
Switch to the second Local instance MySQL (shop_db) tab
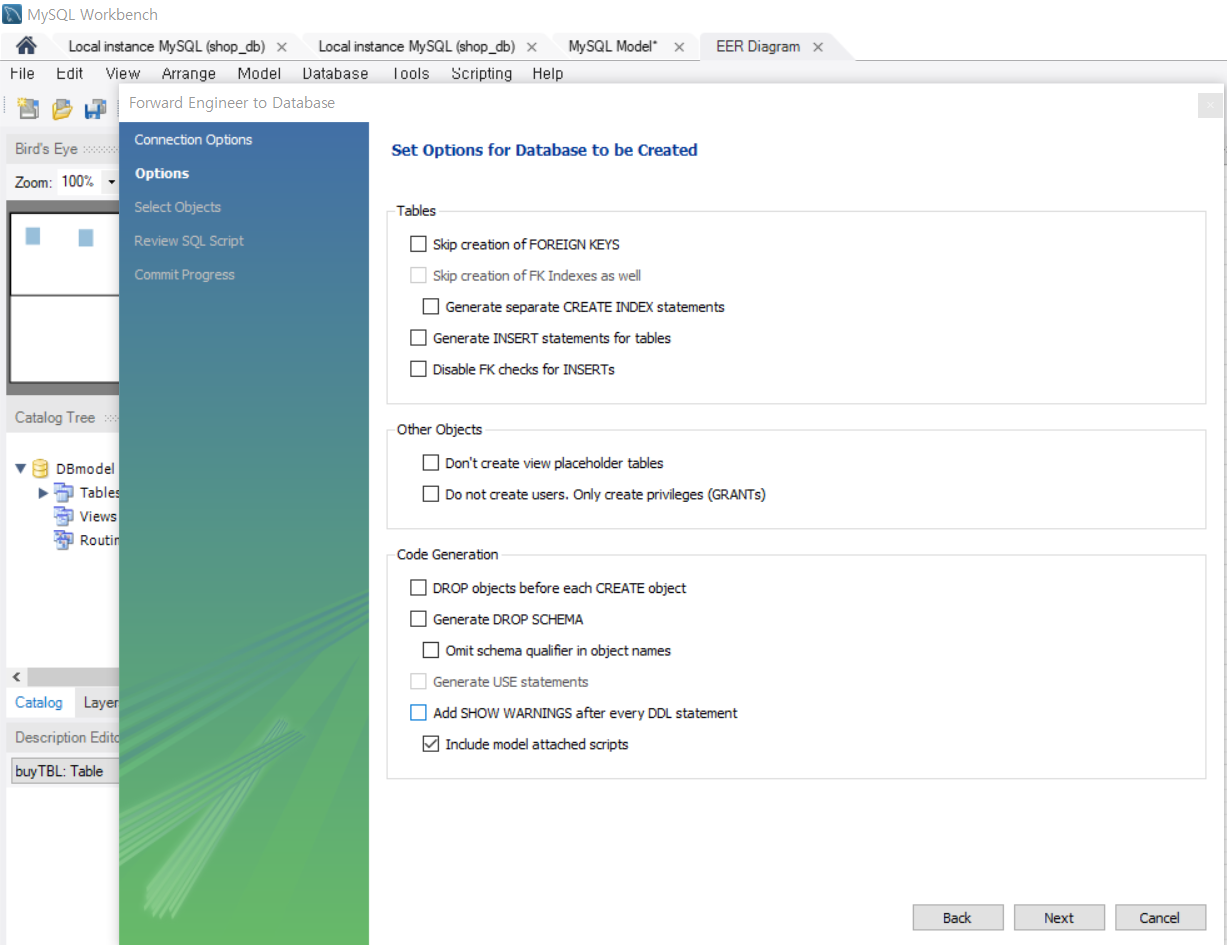pyautogui.click(x=416, y=47)
